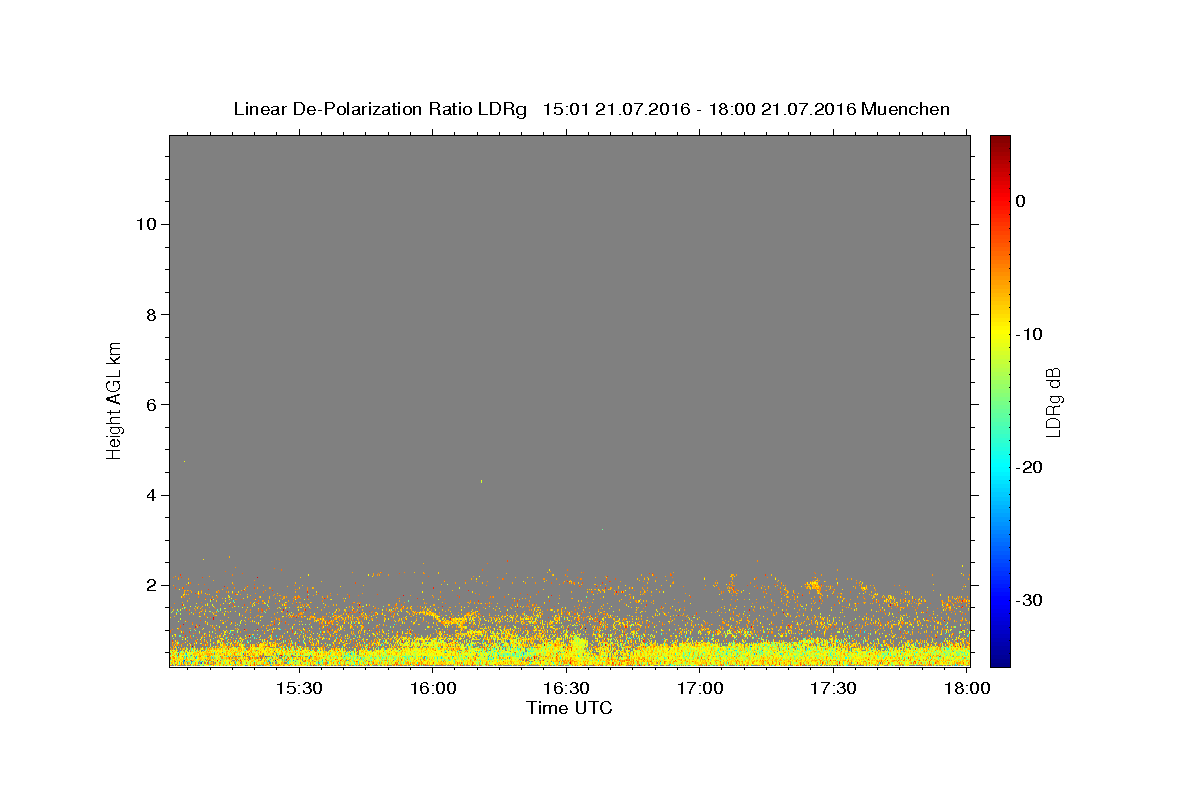Viewport: 1200px width, 800px height.
Task: Click the dark blue bottom of the colorbar
Action: [x=1000, y=658]
